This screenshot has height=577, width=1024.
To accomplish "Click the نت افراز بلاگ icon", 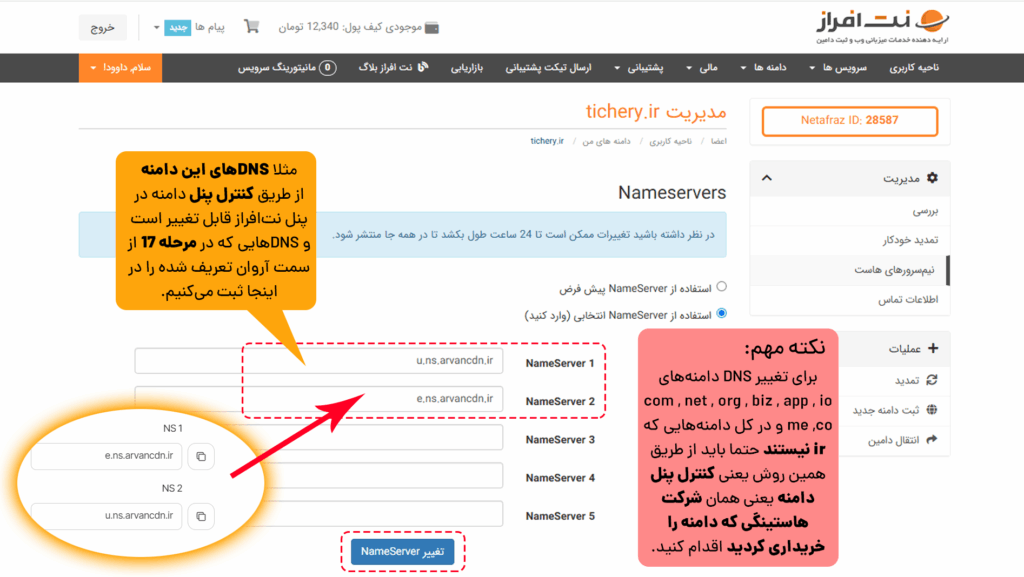I will click(423, 67).
